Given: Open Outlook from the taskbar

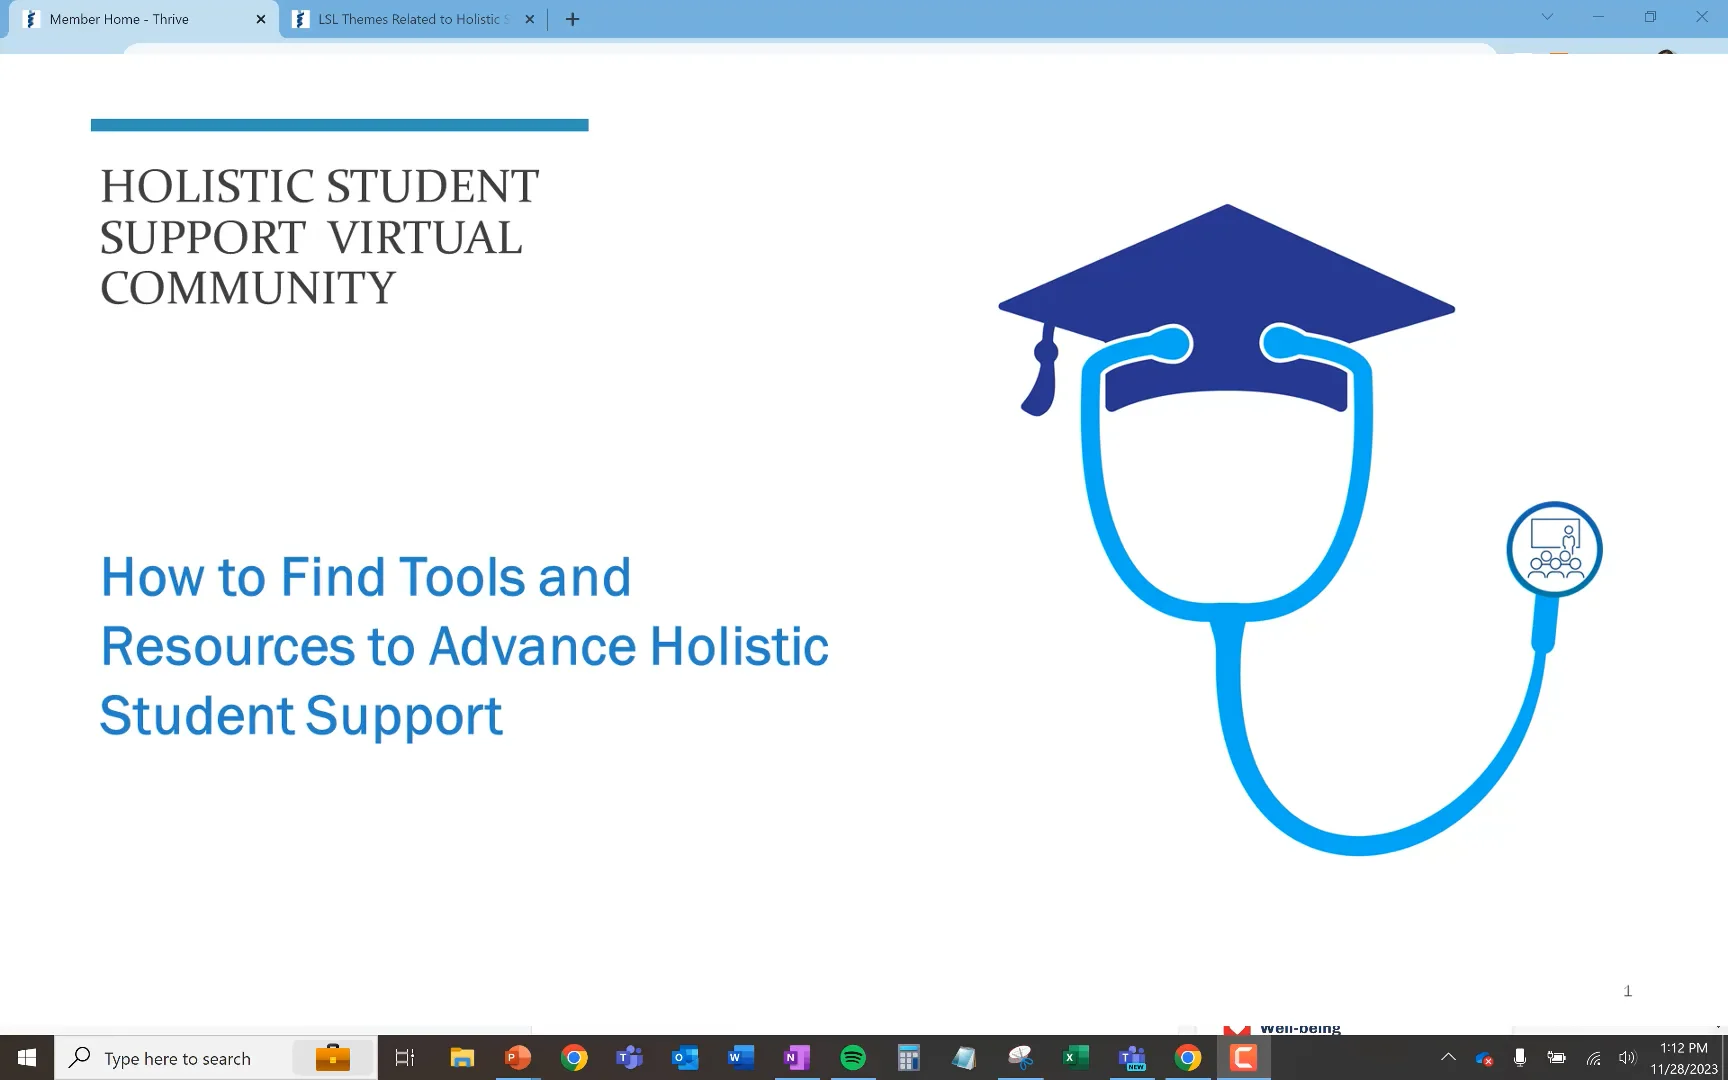Looking at the screenshot, I should coord(684,1057).
